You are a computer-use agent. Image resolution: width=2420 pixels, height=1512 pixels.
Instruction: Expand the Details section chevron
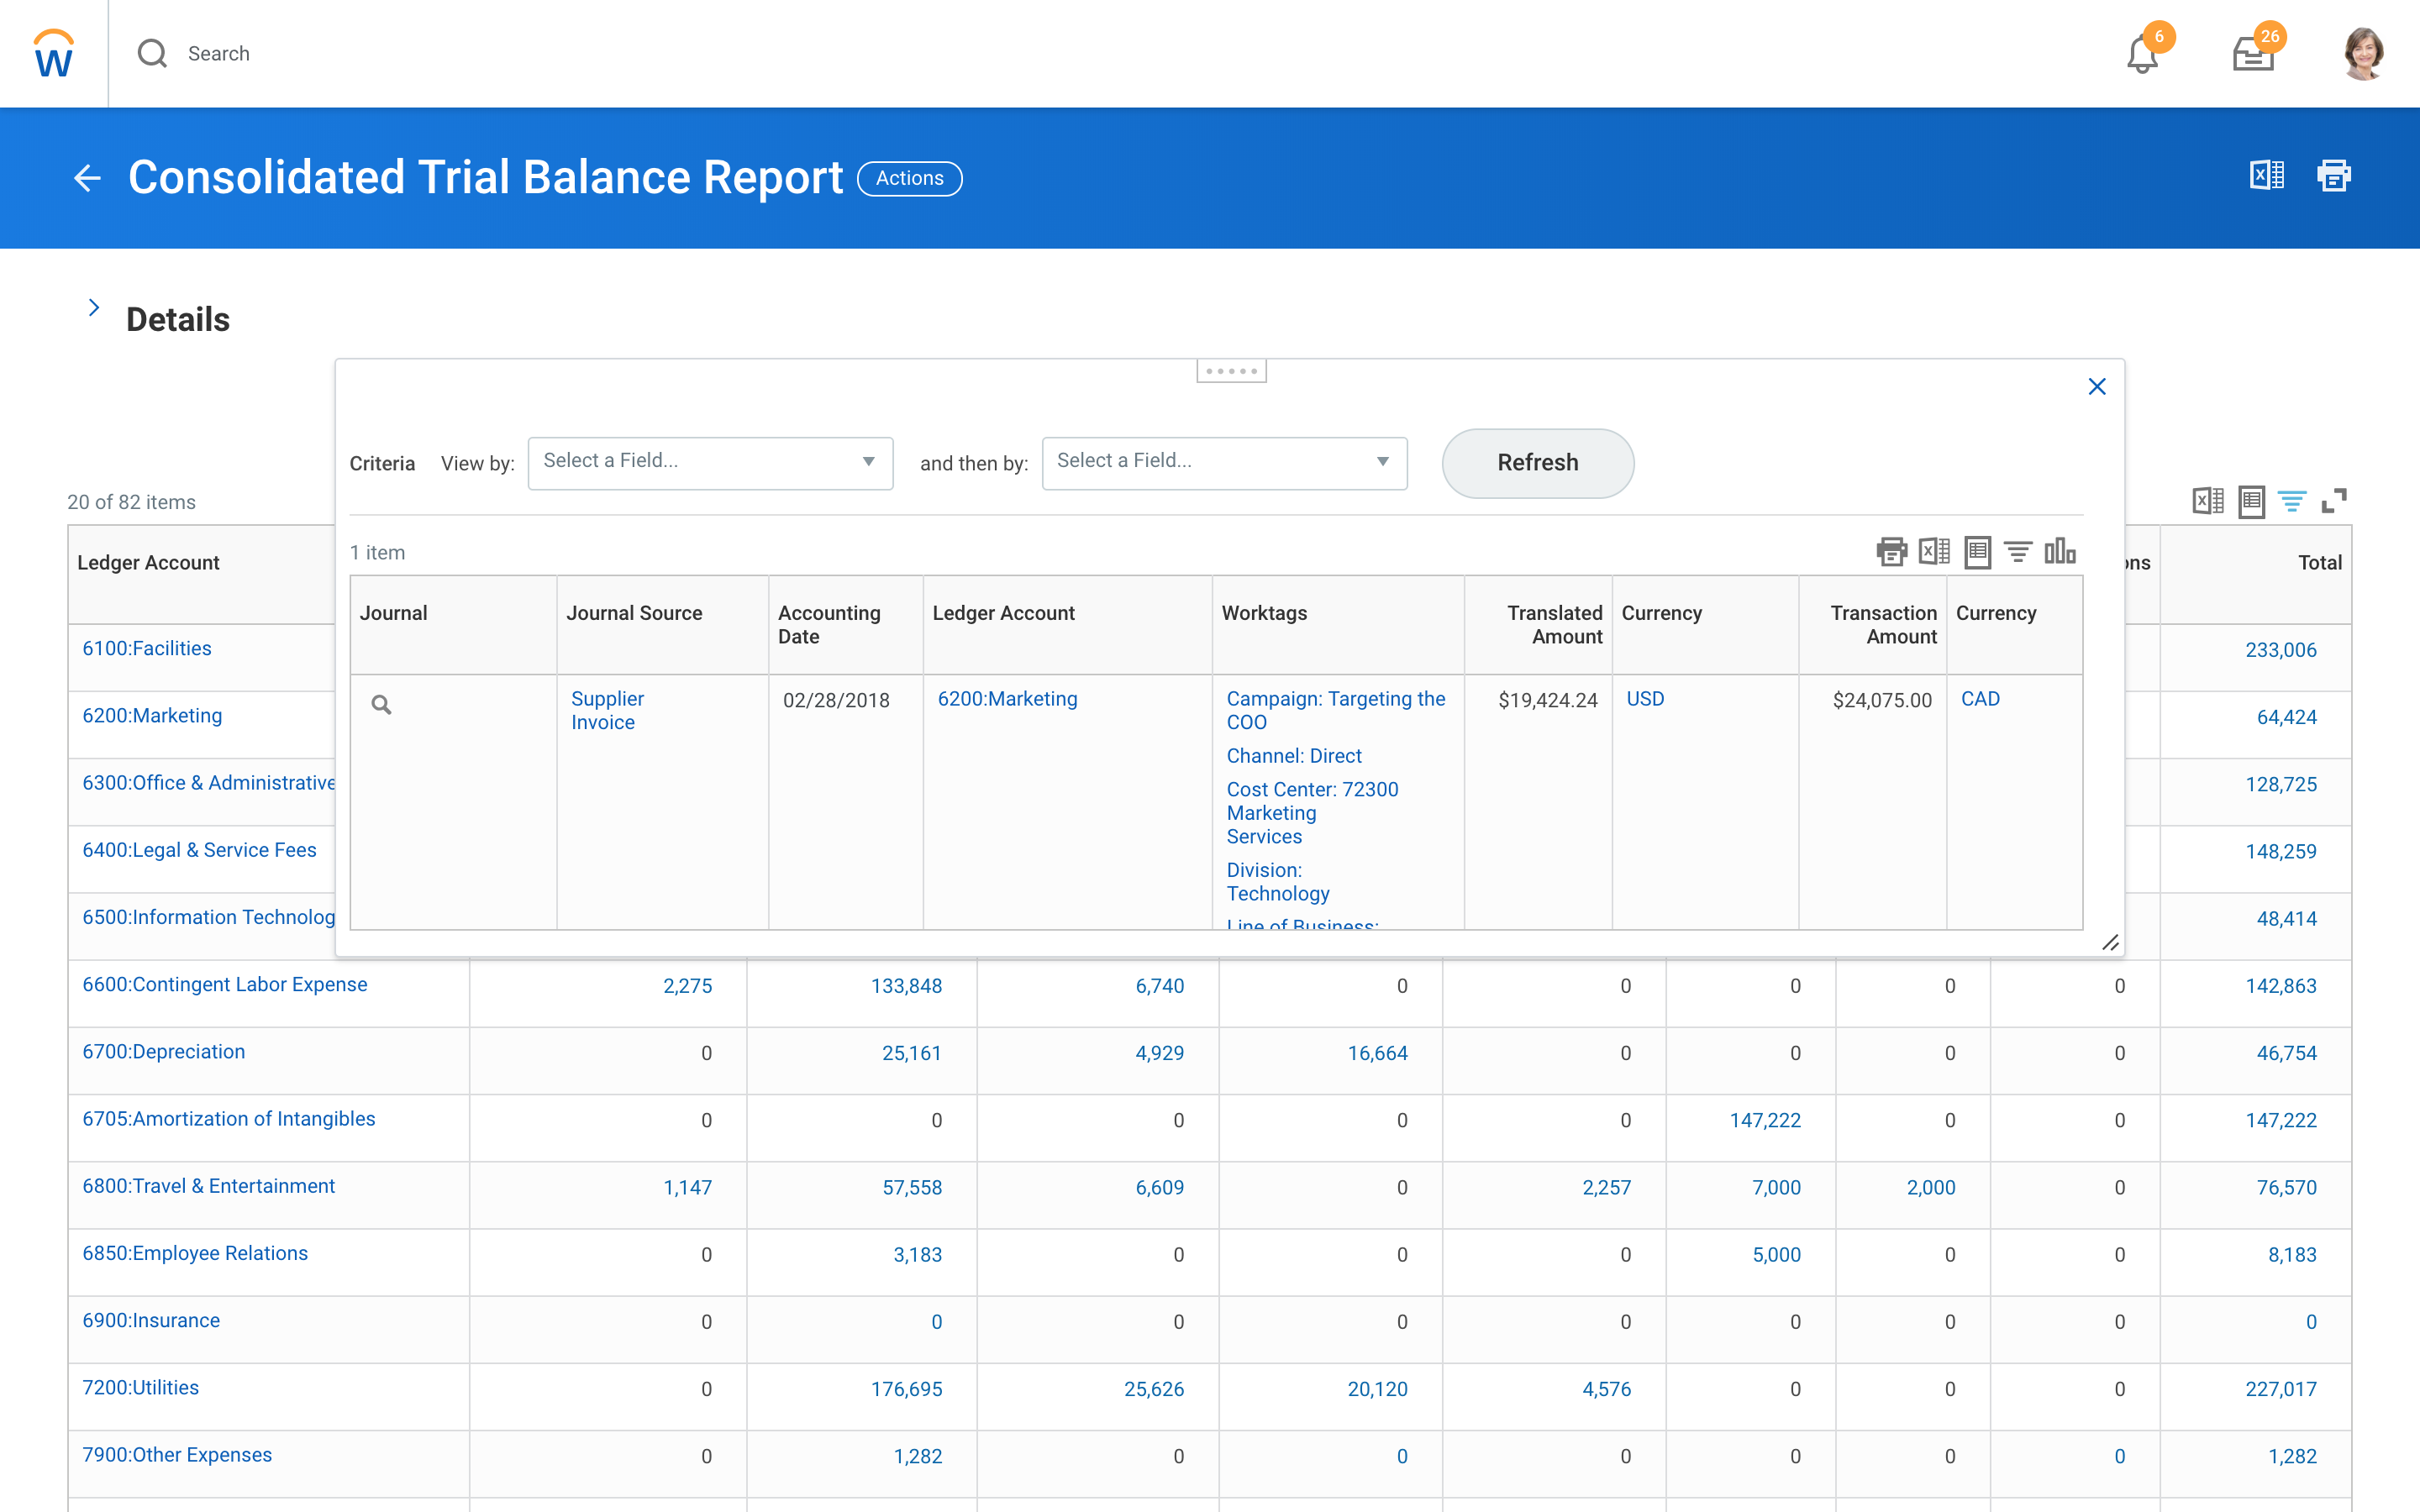coord(94,308)
